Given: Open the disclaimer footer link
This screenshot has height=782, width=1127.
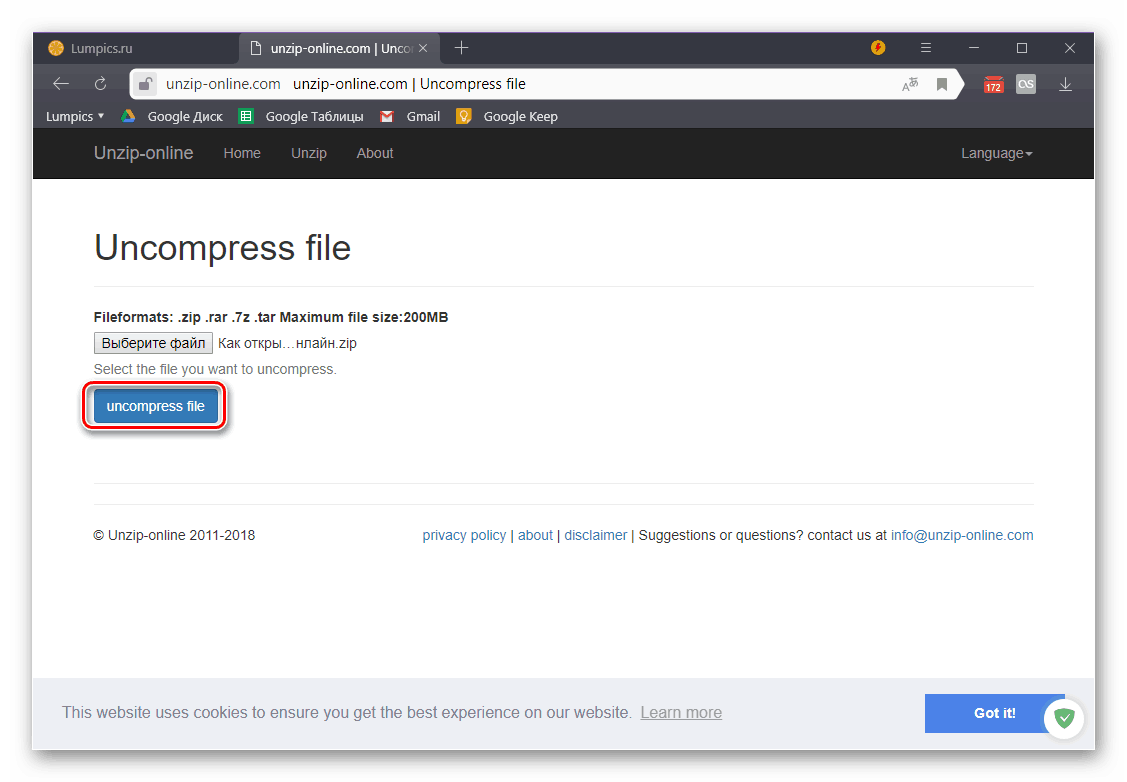Looking at the screenshot, I should (596, 535).
